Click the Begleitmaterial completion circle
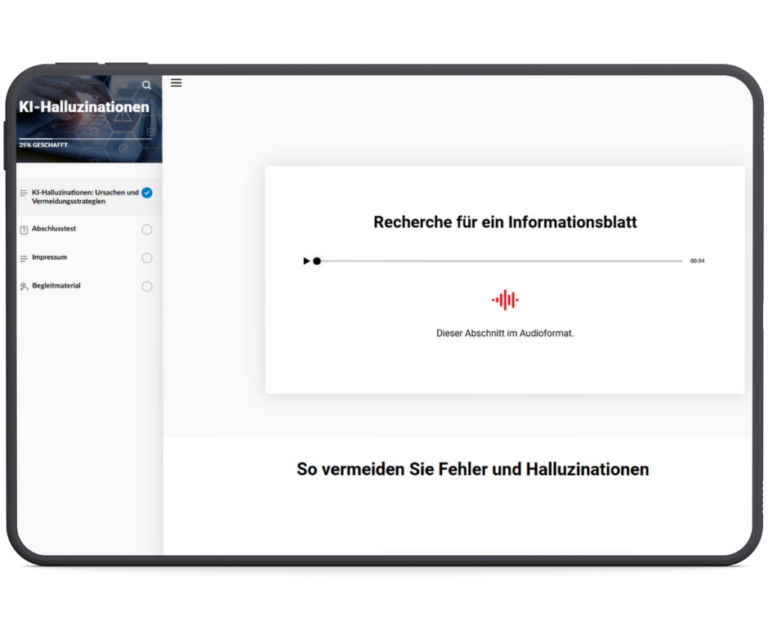 point(147,286)
